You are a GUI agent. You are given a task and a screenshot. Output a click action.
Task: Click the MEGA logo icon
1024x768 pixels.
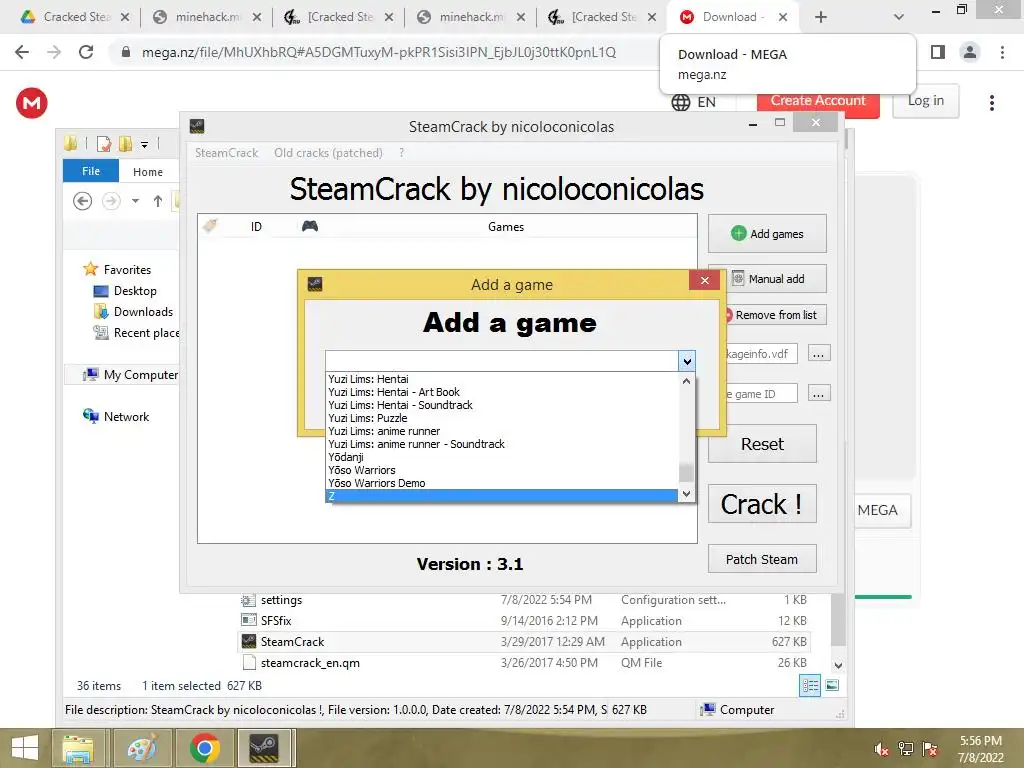tap(31, 103)
